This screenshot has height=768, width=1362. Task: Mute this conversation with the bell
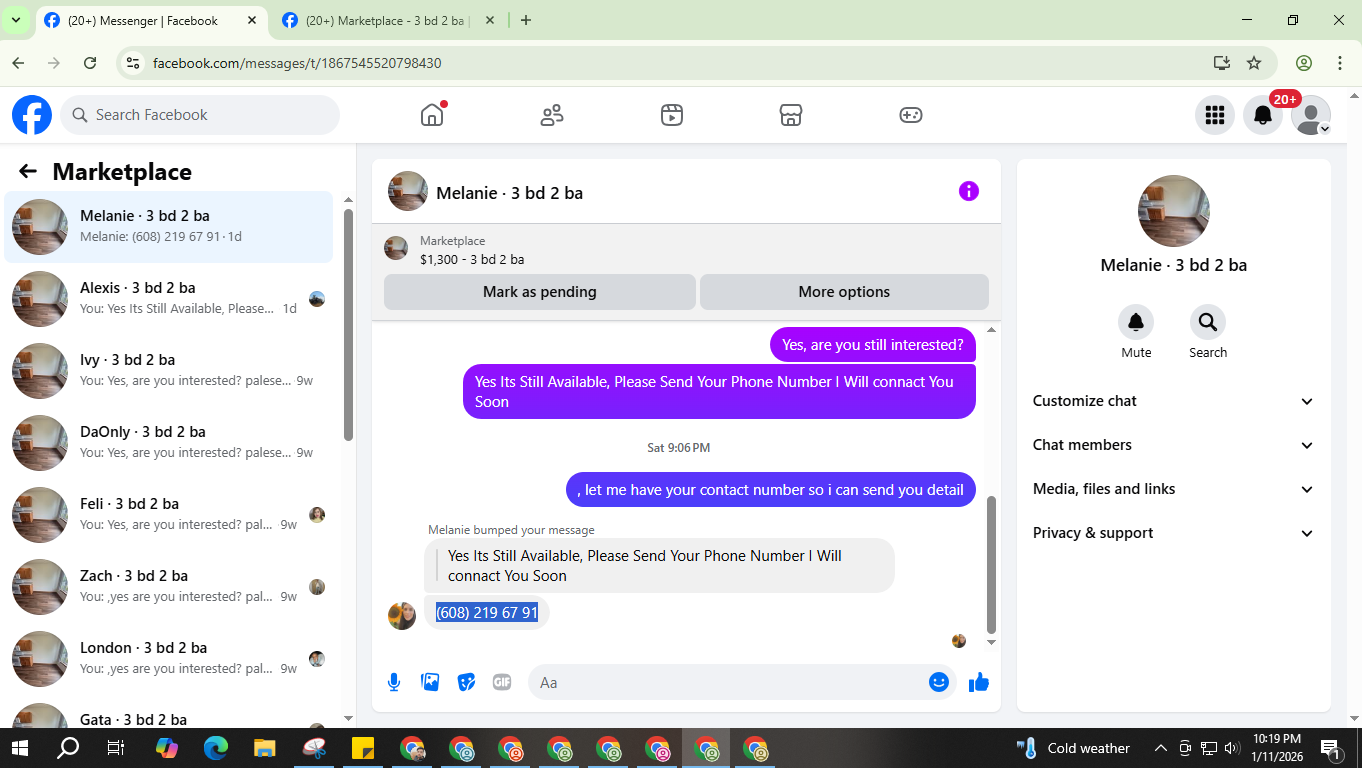tap(1136, 322)
